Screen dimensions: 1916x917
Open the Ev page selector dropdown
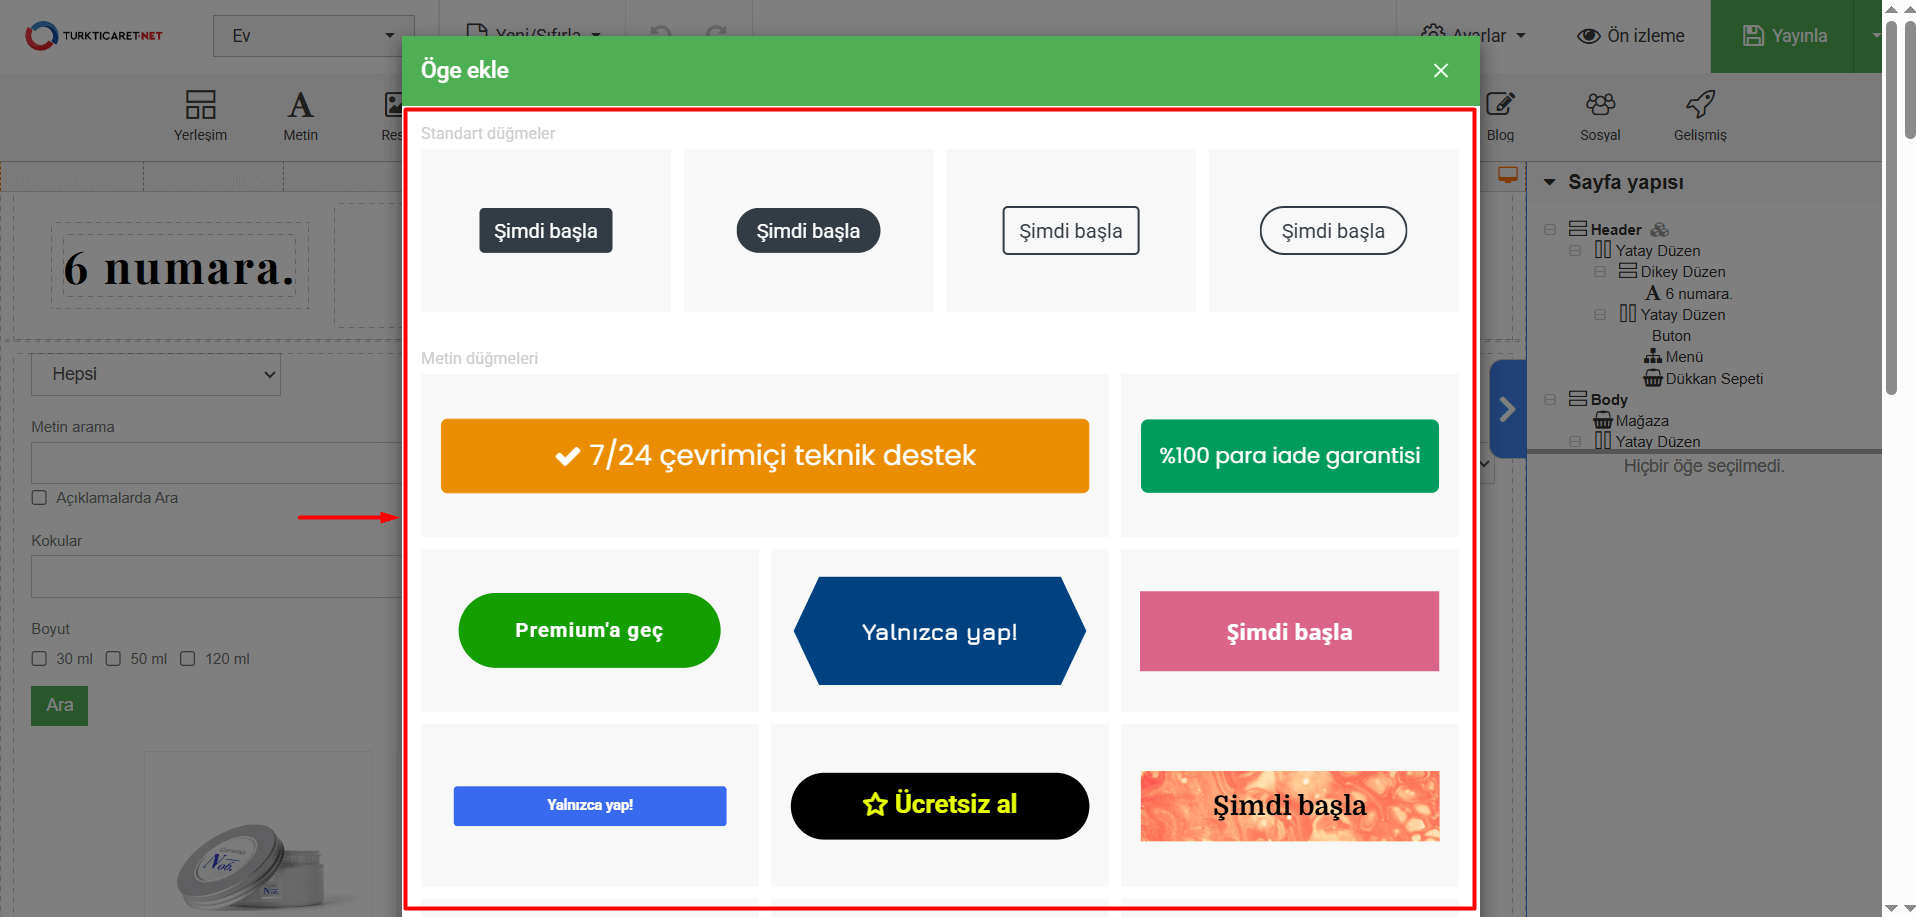click(313, 36)
